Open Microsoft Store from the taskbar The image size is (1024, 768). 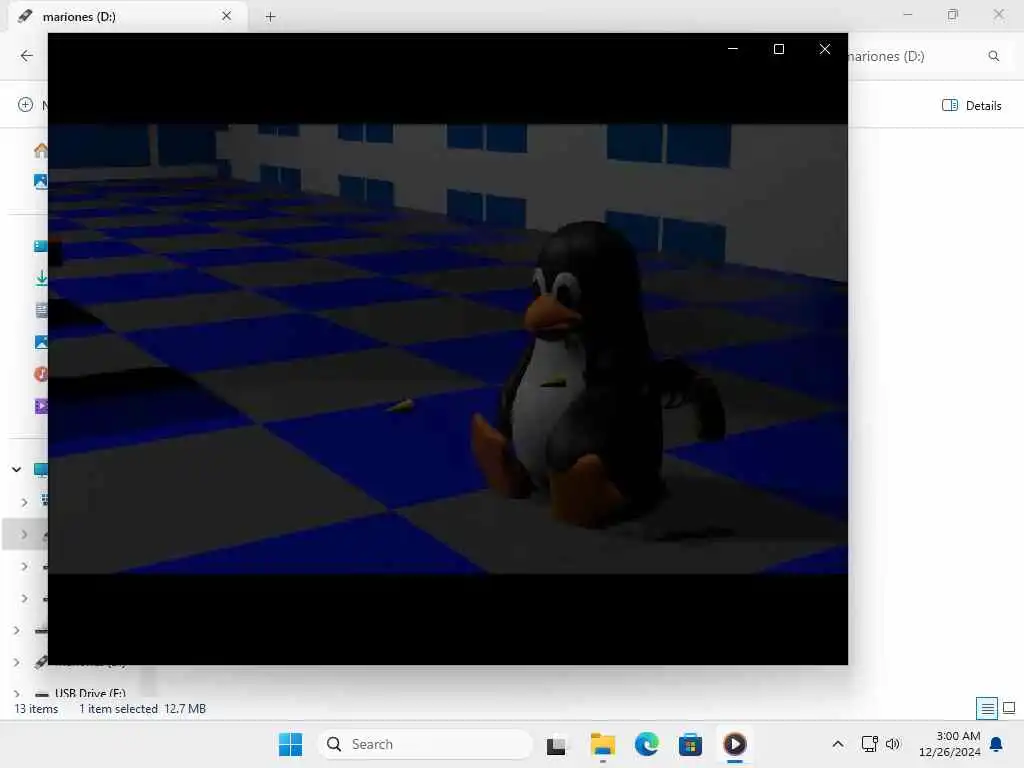pyautogui.click(x=690, y=744)
